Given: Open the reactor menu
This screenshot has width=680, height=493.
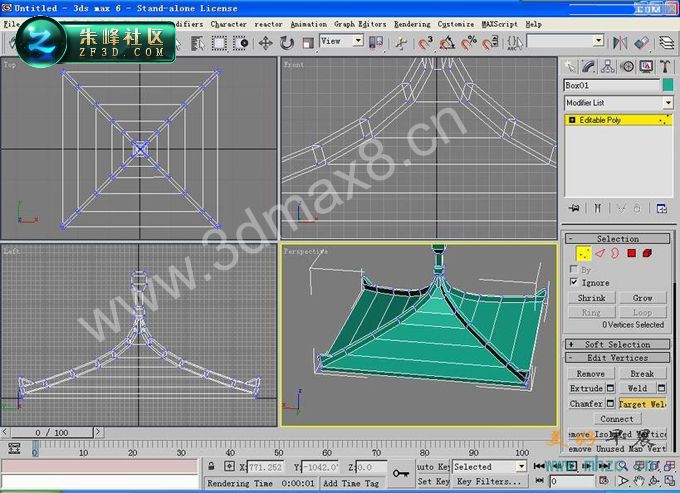Looking at the screenshot, I should click(268, 24).
